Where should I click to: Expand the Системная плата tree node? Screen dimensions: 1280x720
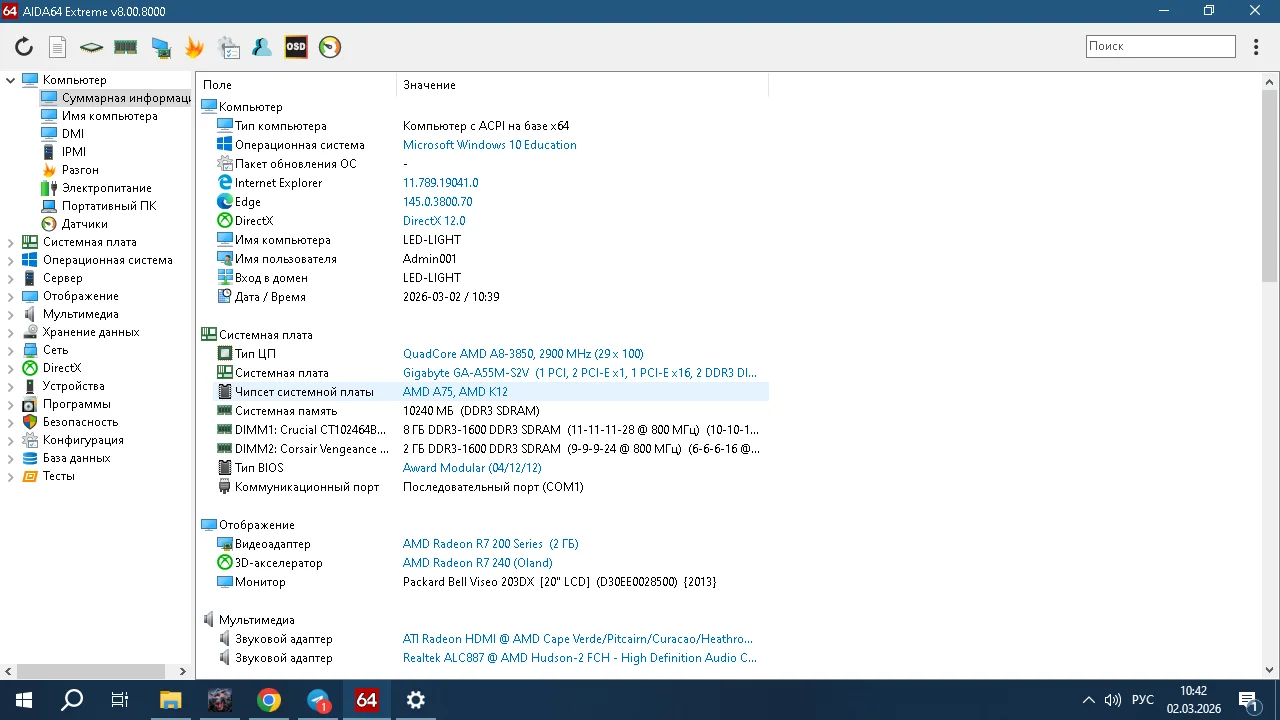tap(11, 242)
